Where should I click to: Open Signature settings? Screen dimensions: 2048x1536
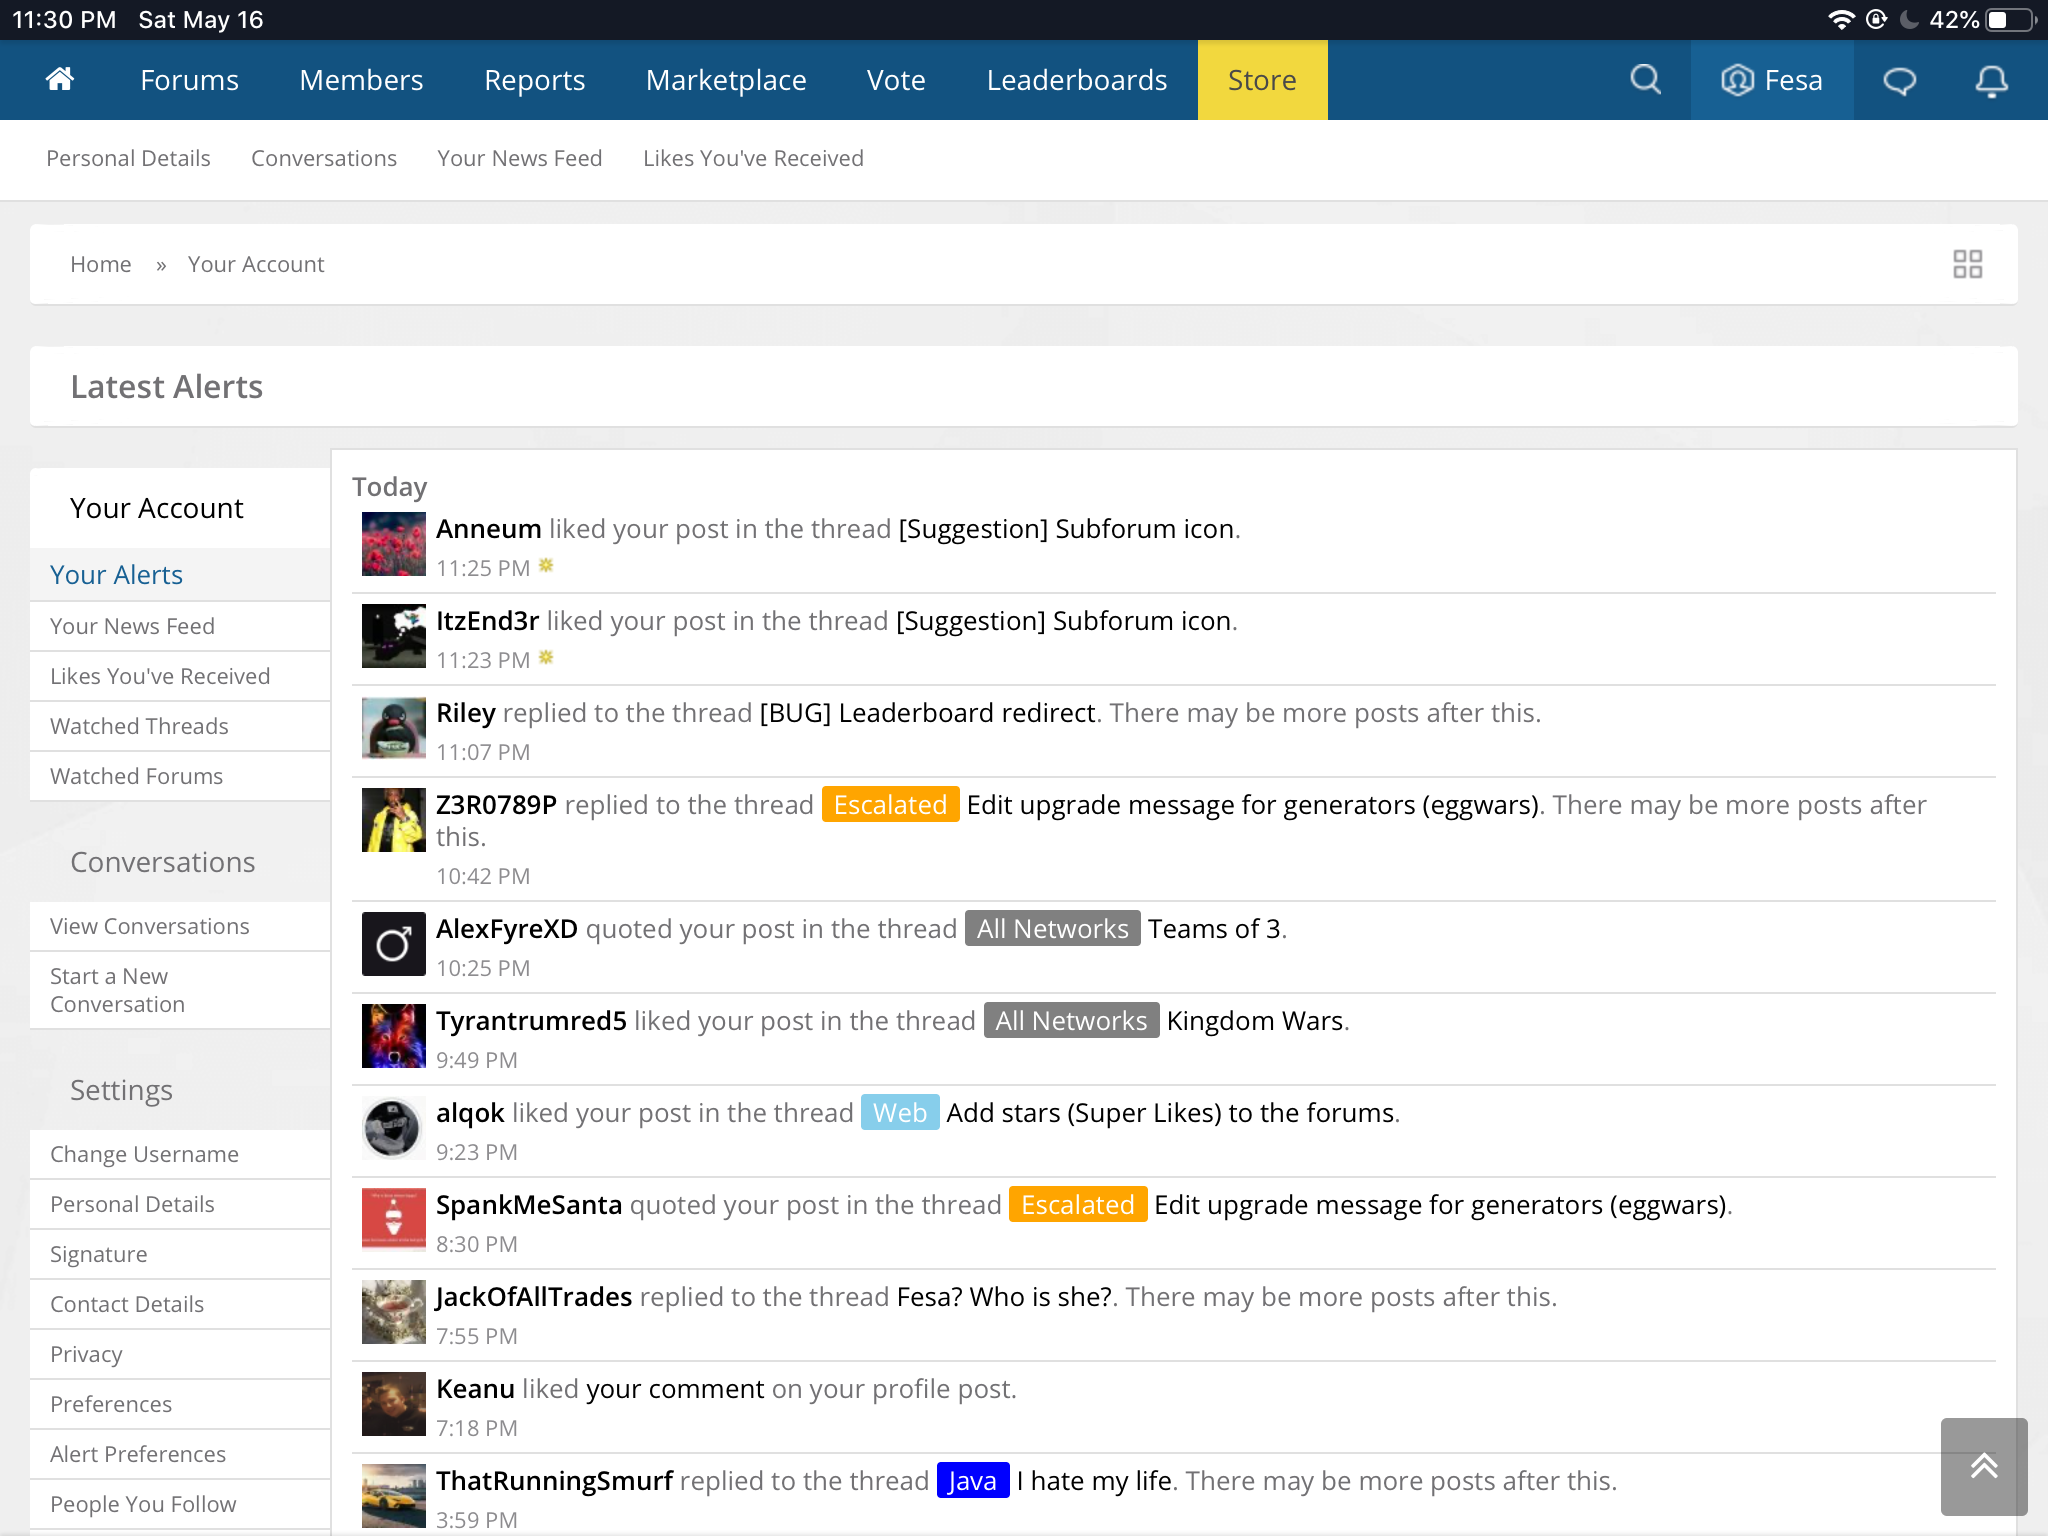point(180,1254)
